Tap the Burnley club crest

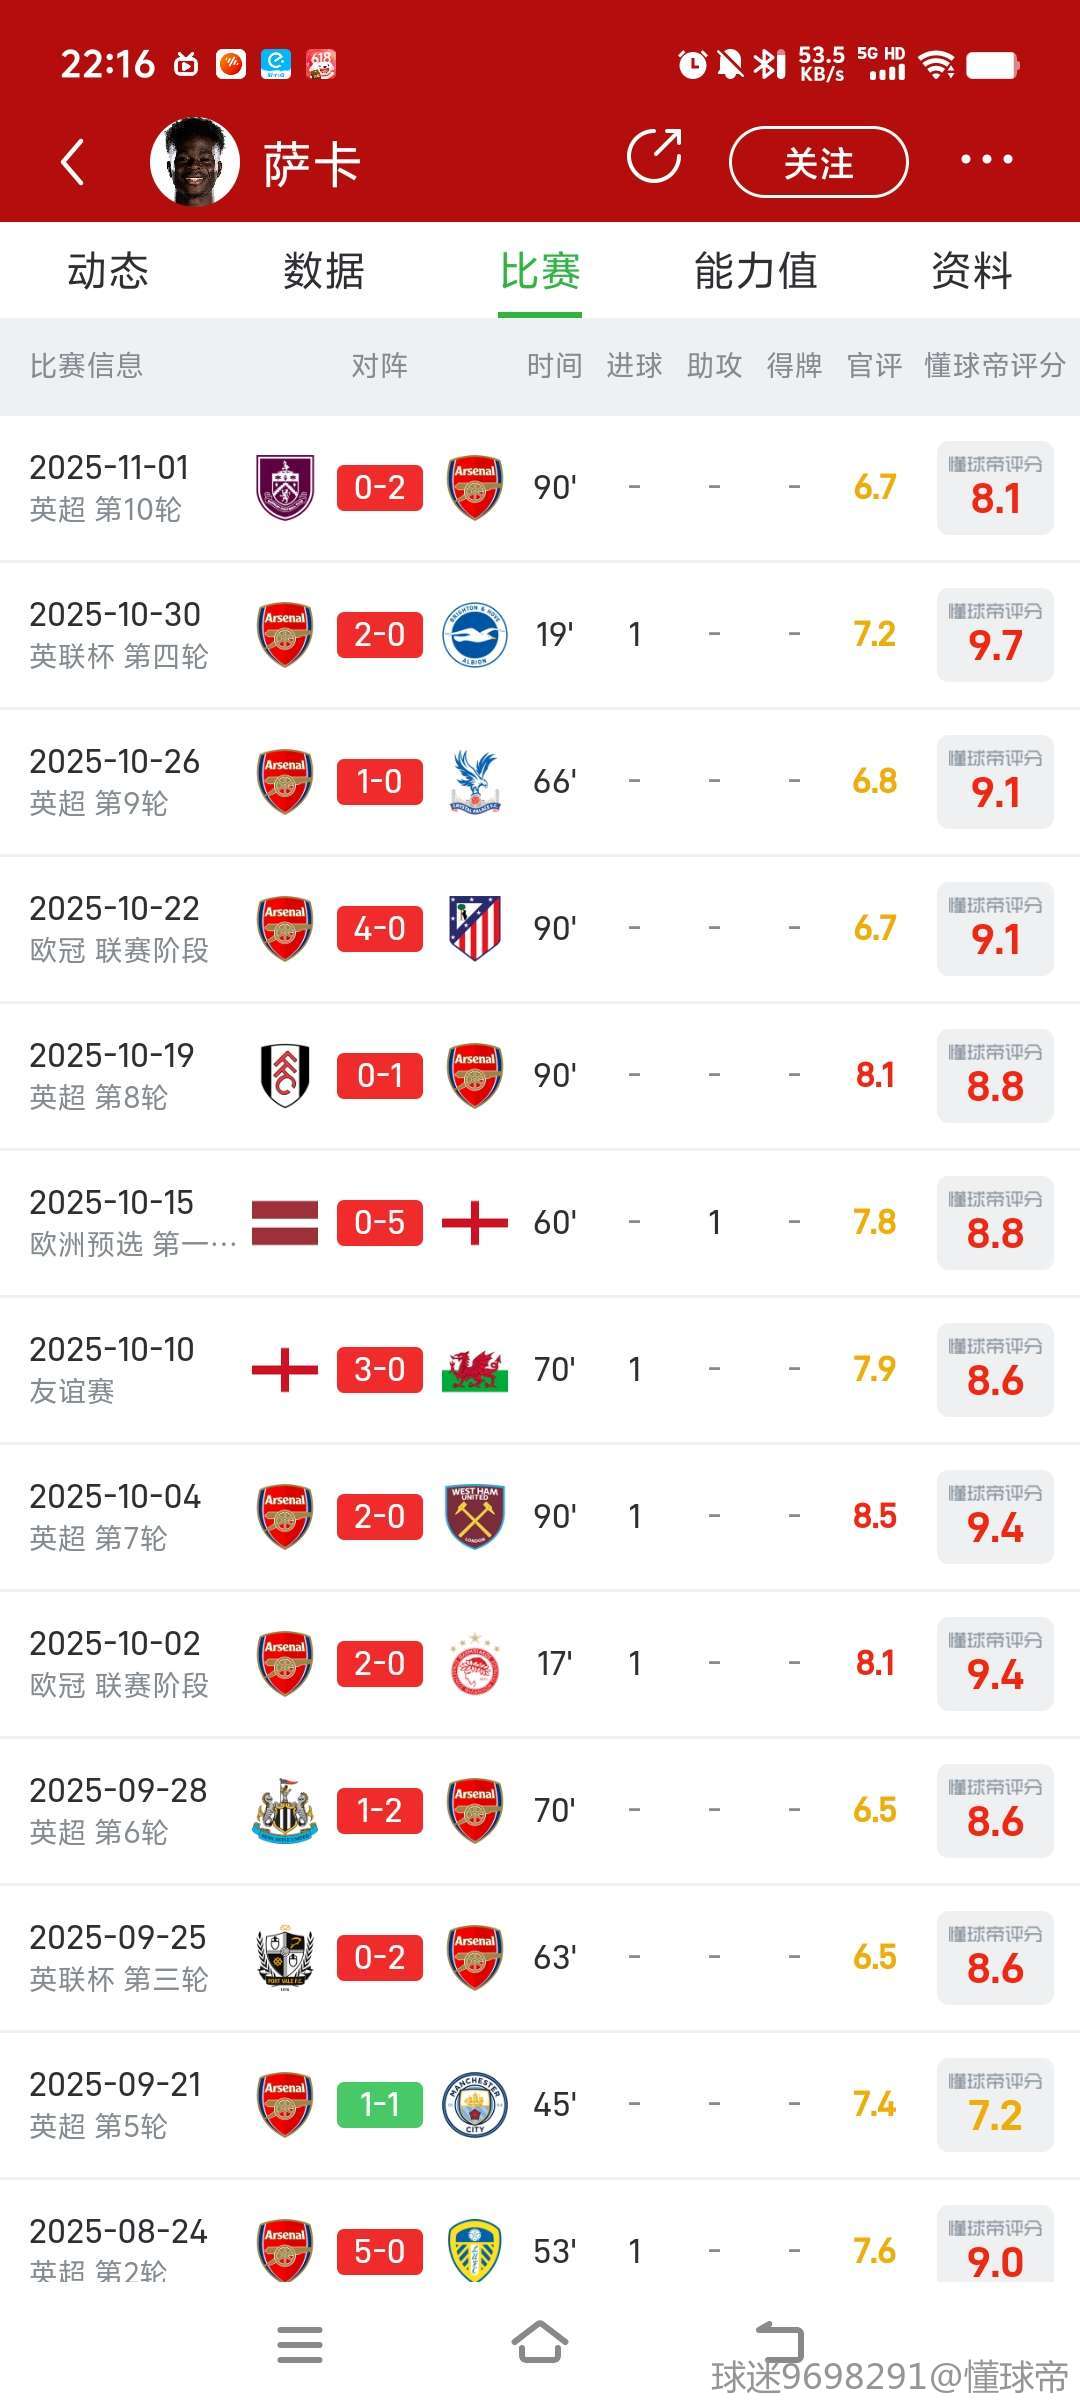[285, 487]
